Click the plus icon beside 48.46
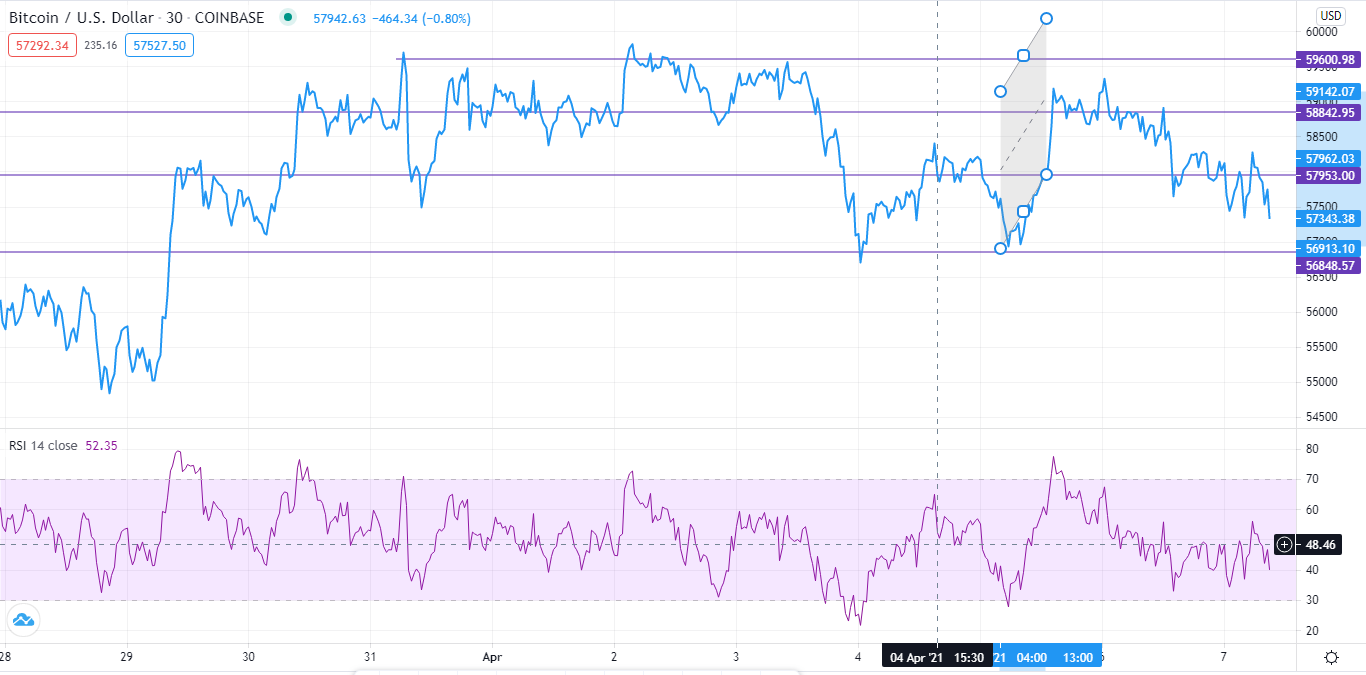 (1285, 544)
